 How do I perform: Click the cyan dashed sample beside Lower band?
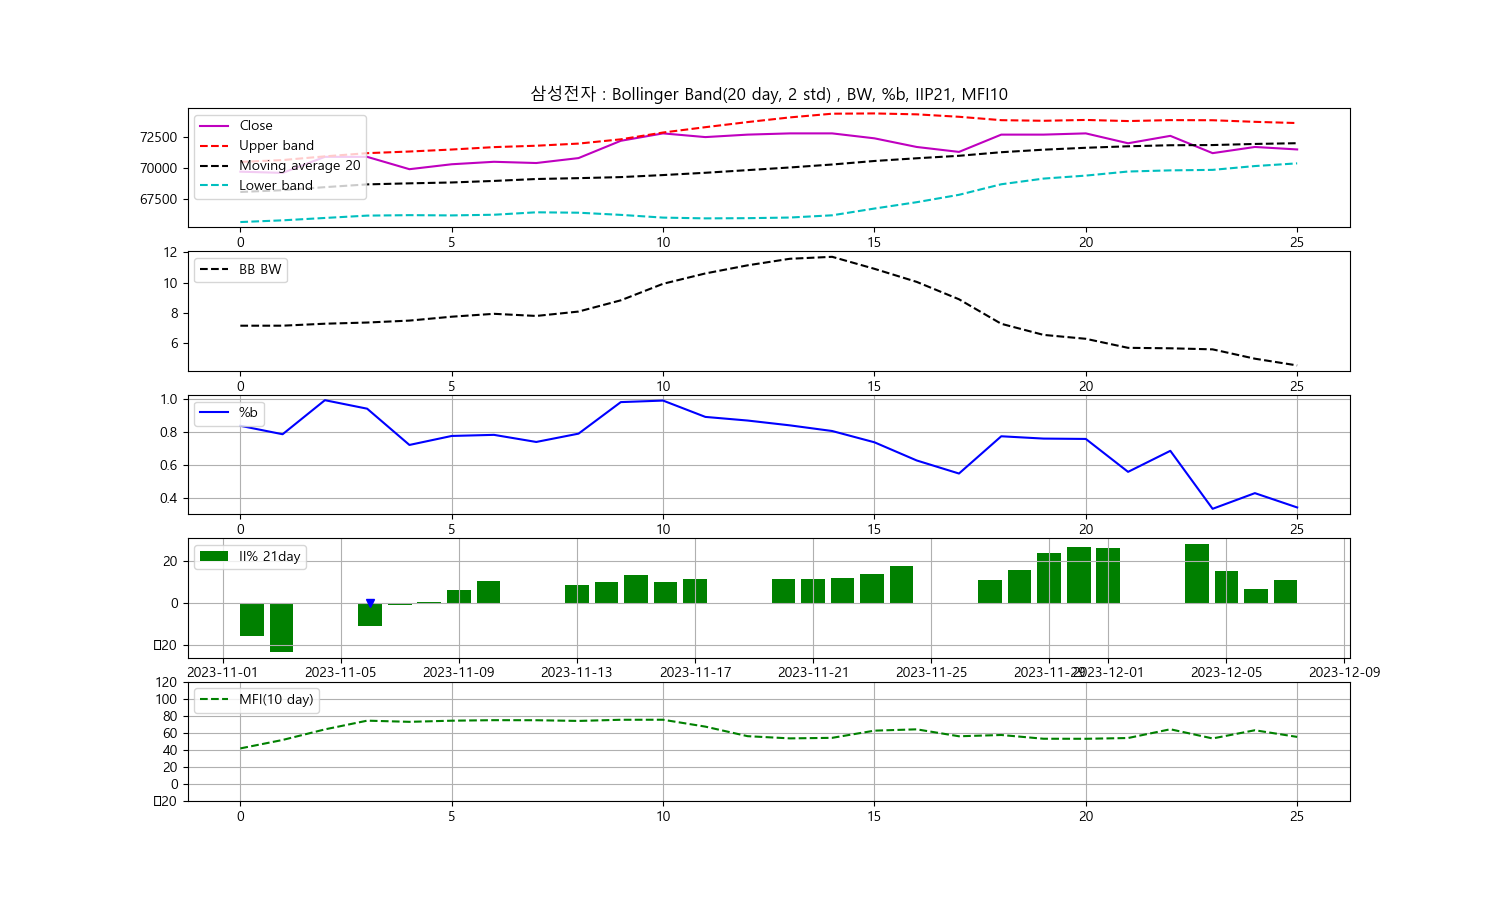coord(214,186)
